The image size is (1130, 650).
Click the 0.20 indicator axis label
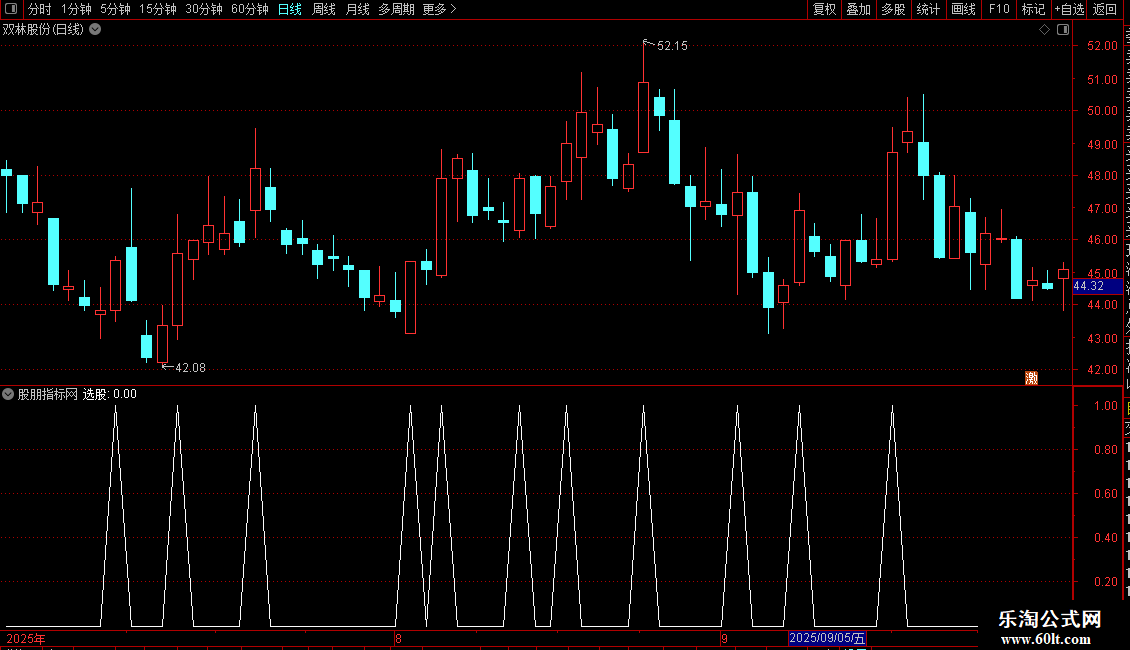point(1105,582)
